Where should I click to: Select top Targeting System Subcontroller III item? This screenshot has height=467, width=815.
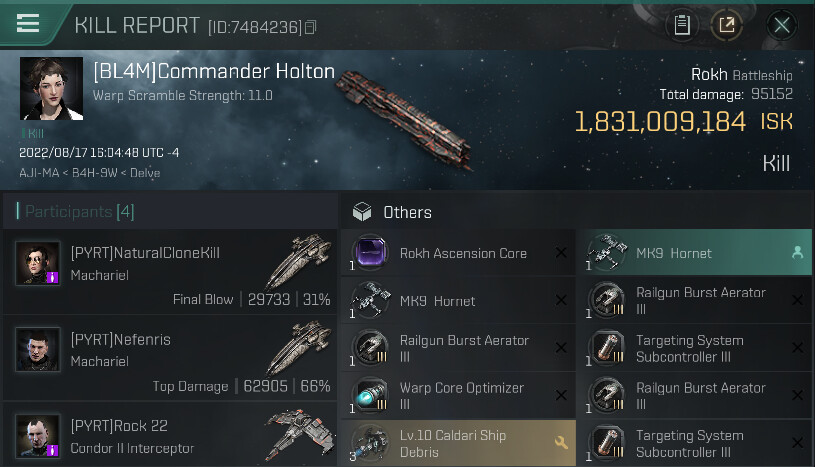pyautogui.click(x=694, y=348)
